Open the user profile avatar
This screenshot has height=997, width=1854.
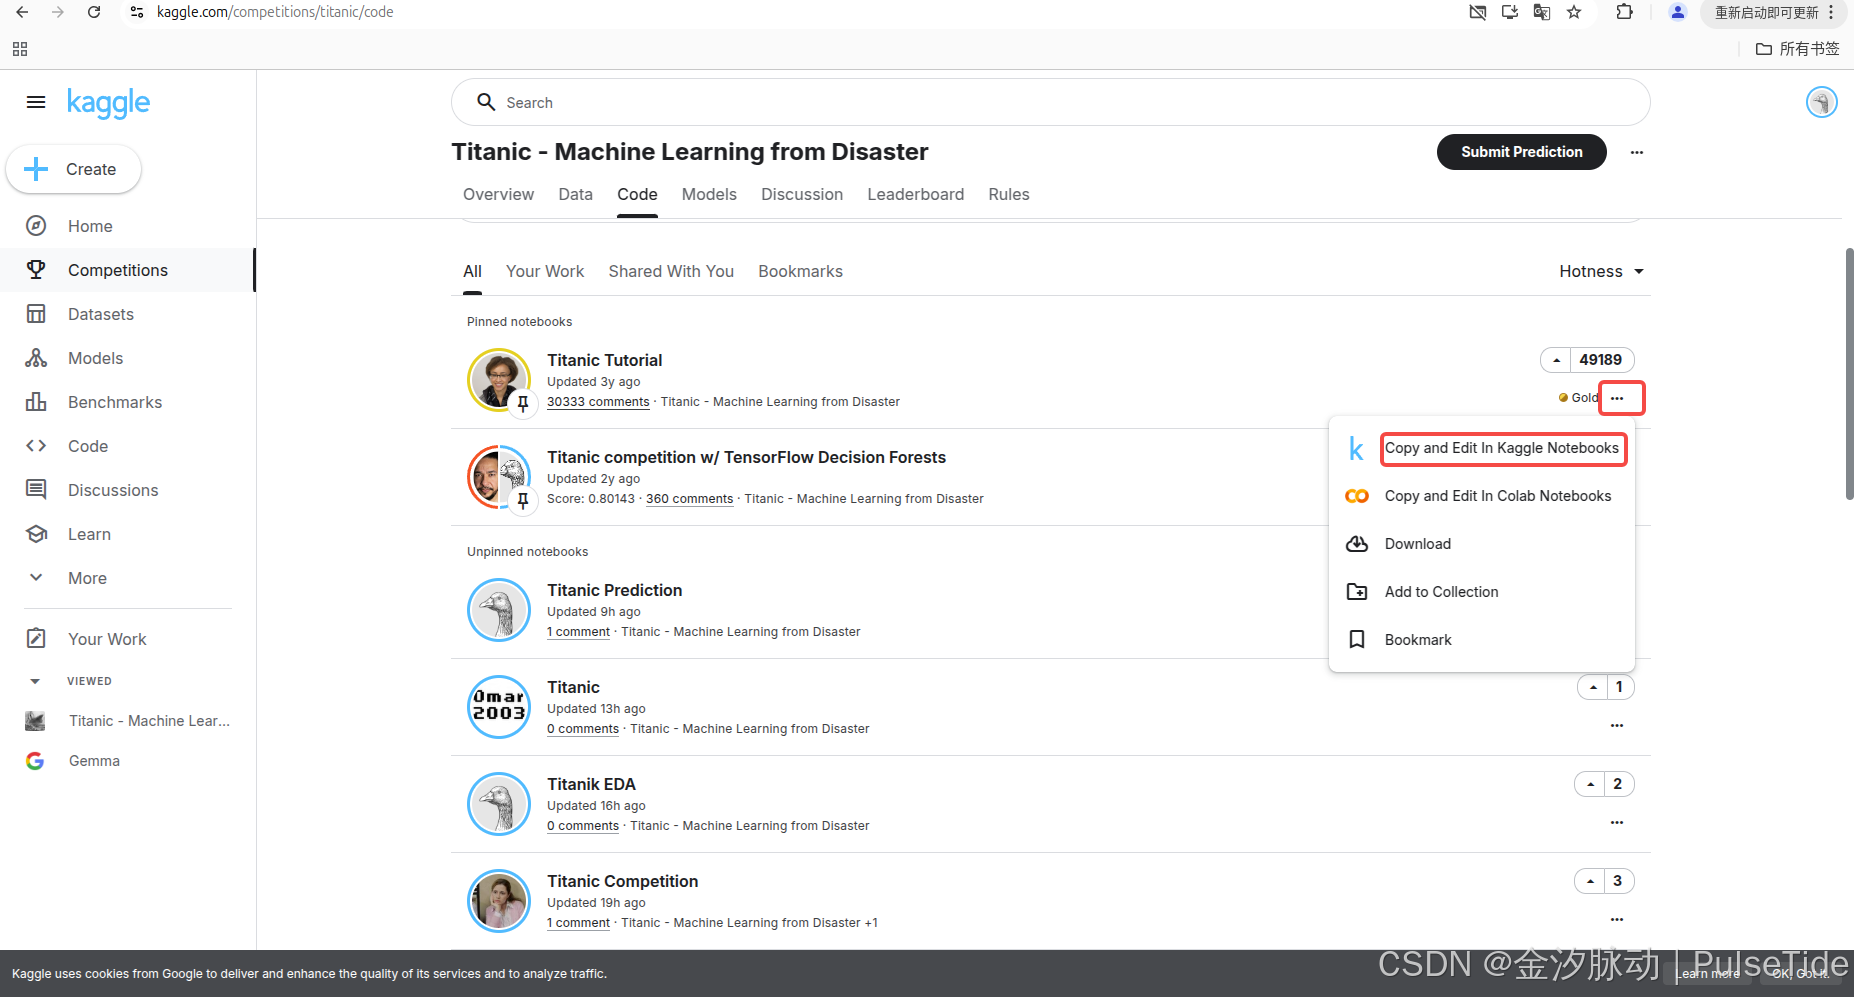(x=1821, y=102)
